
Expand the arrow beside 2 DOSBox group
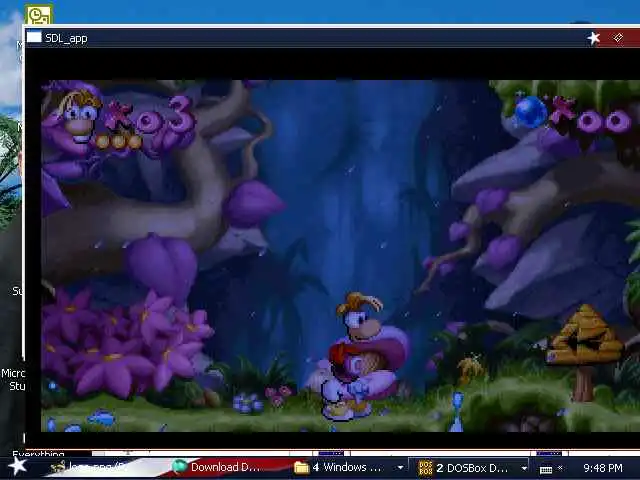(524, 468)
